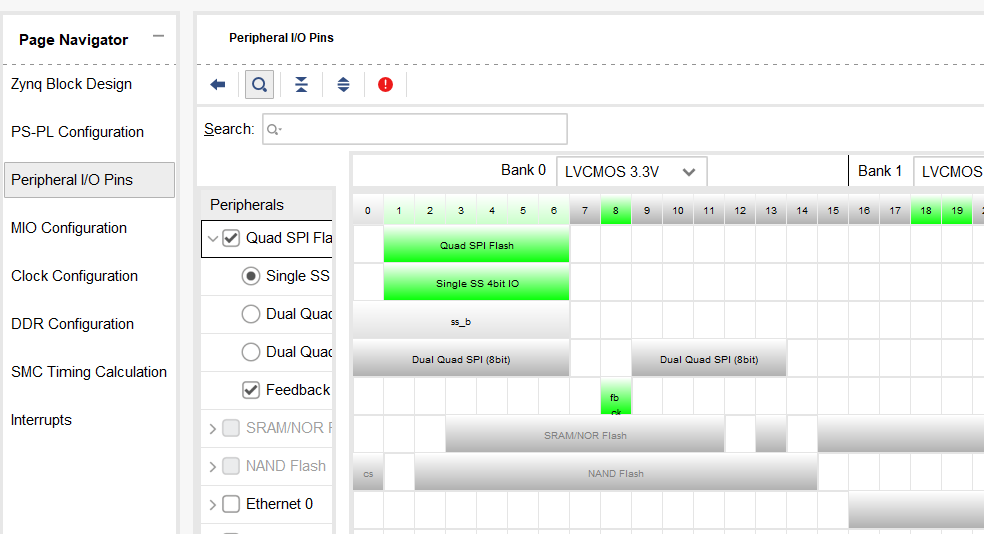Click the Single SS 4bit IO pin block
Viewport: 984px width, 534px height.
[476, 283]
